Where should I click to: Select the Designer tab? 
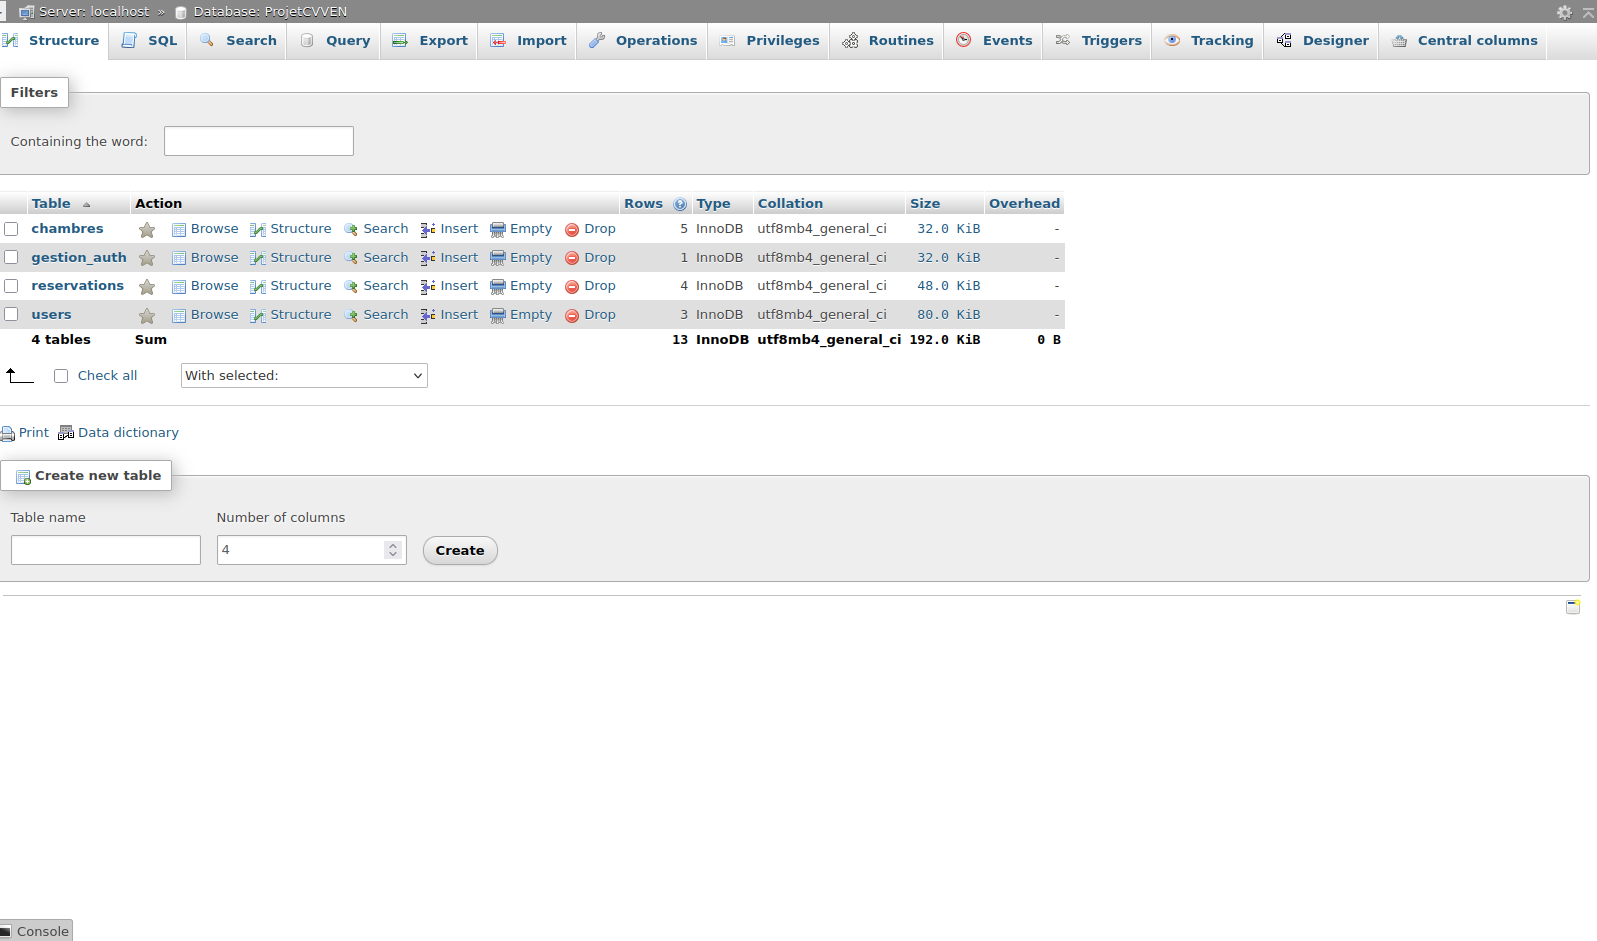[1322, 41]
